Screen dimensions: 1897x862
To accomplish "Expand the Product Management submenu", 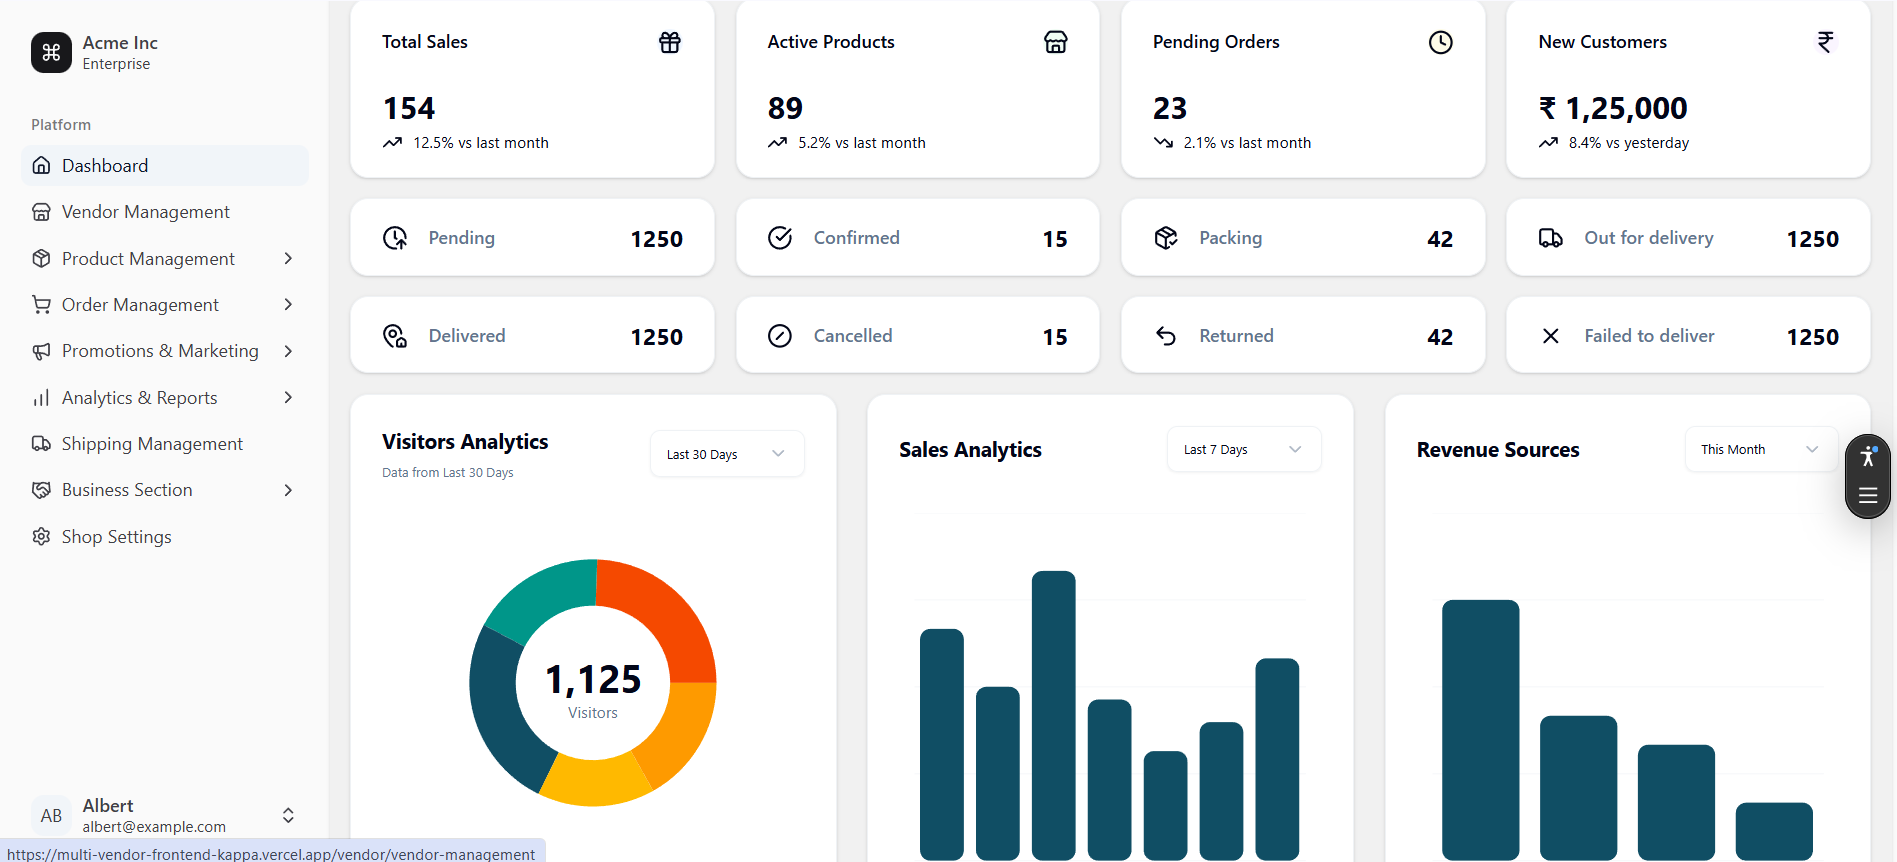I will (x=288, y=259).
